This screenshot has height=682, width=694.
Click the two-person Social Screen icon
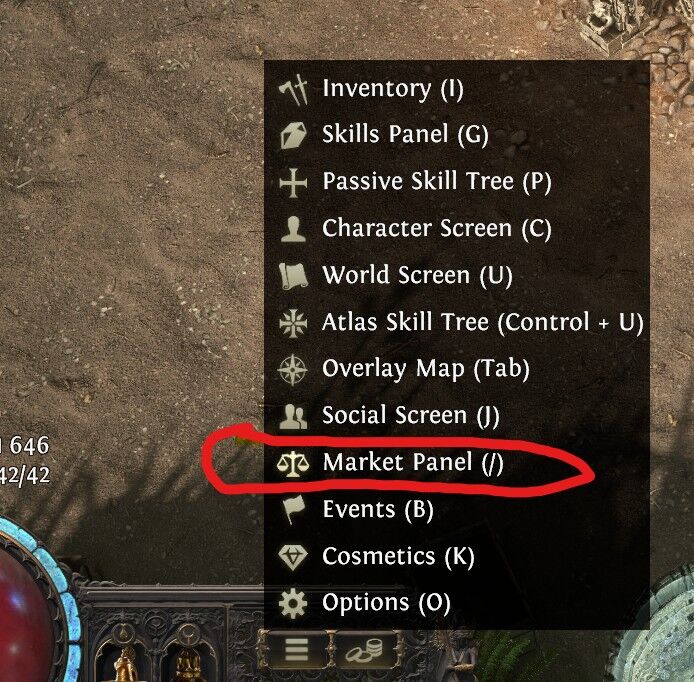[293, 416]
